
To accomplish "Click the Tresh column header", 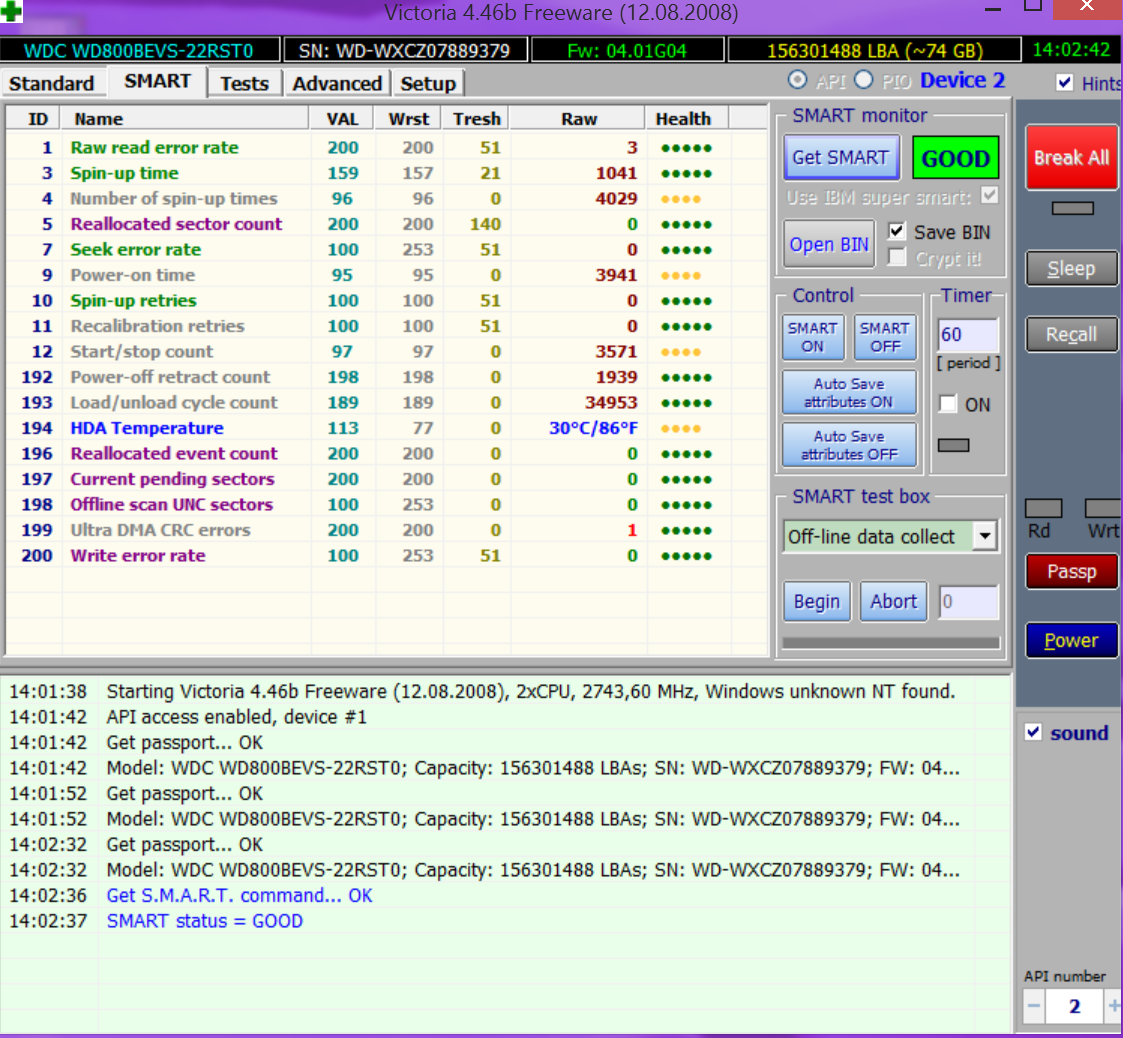I will tap(476, 119).
